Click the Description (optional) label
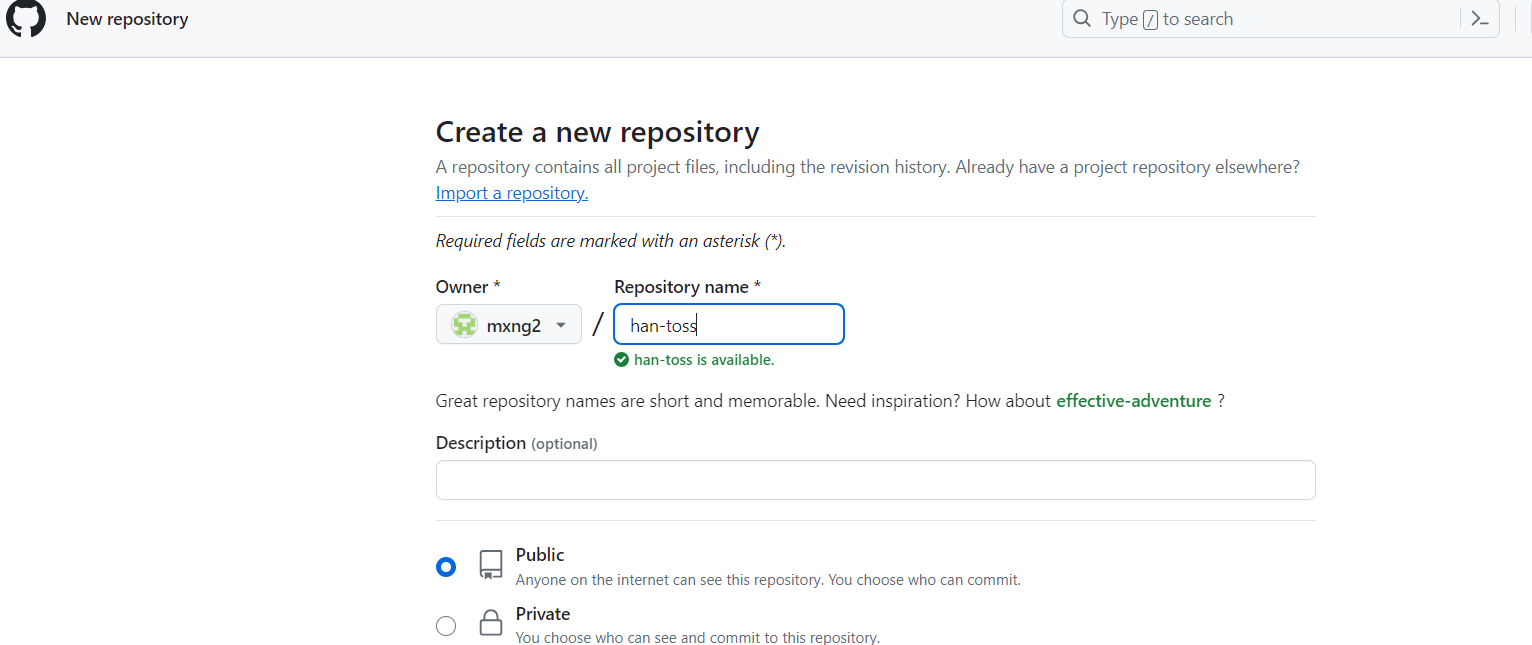The height and width of the screenshot is (645, 1532). click(x=517, y=443)
